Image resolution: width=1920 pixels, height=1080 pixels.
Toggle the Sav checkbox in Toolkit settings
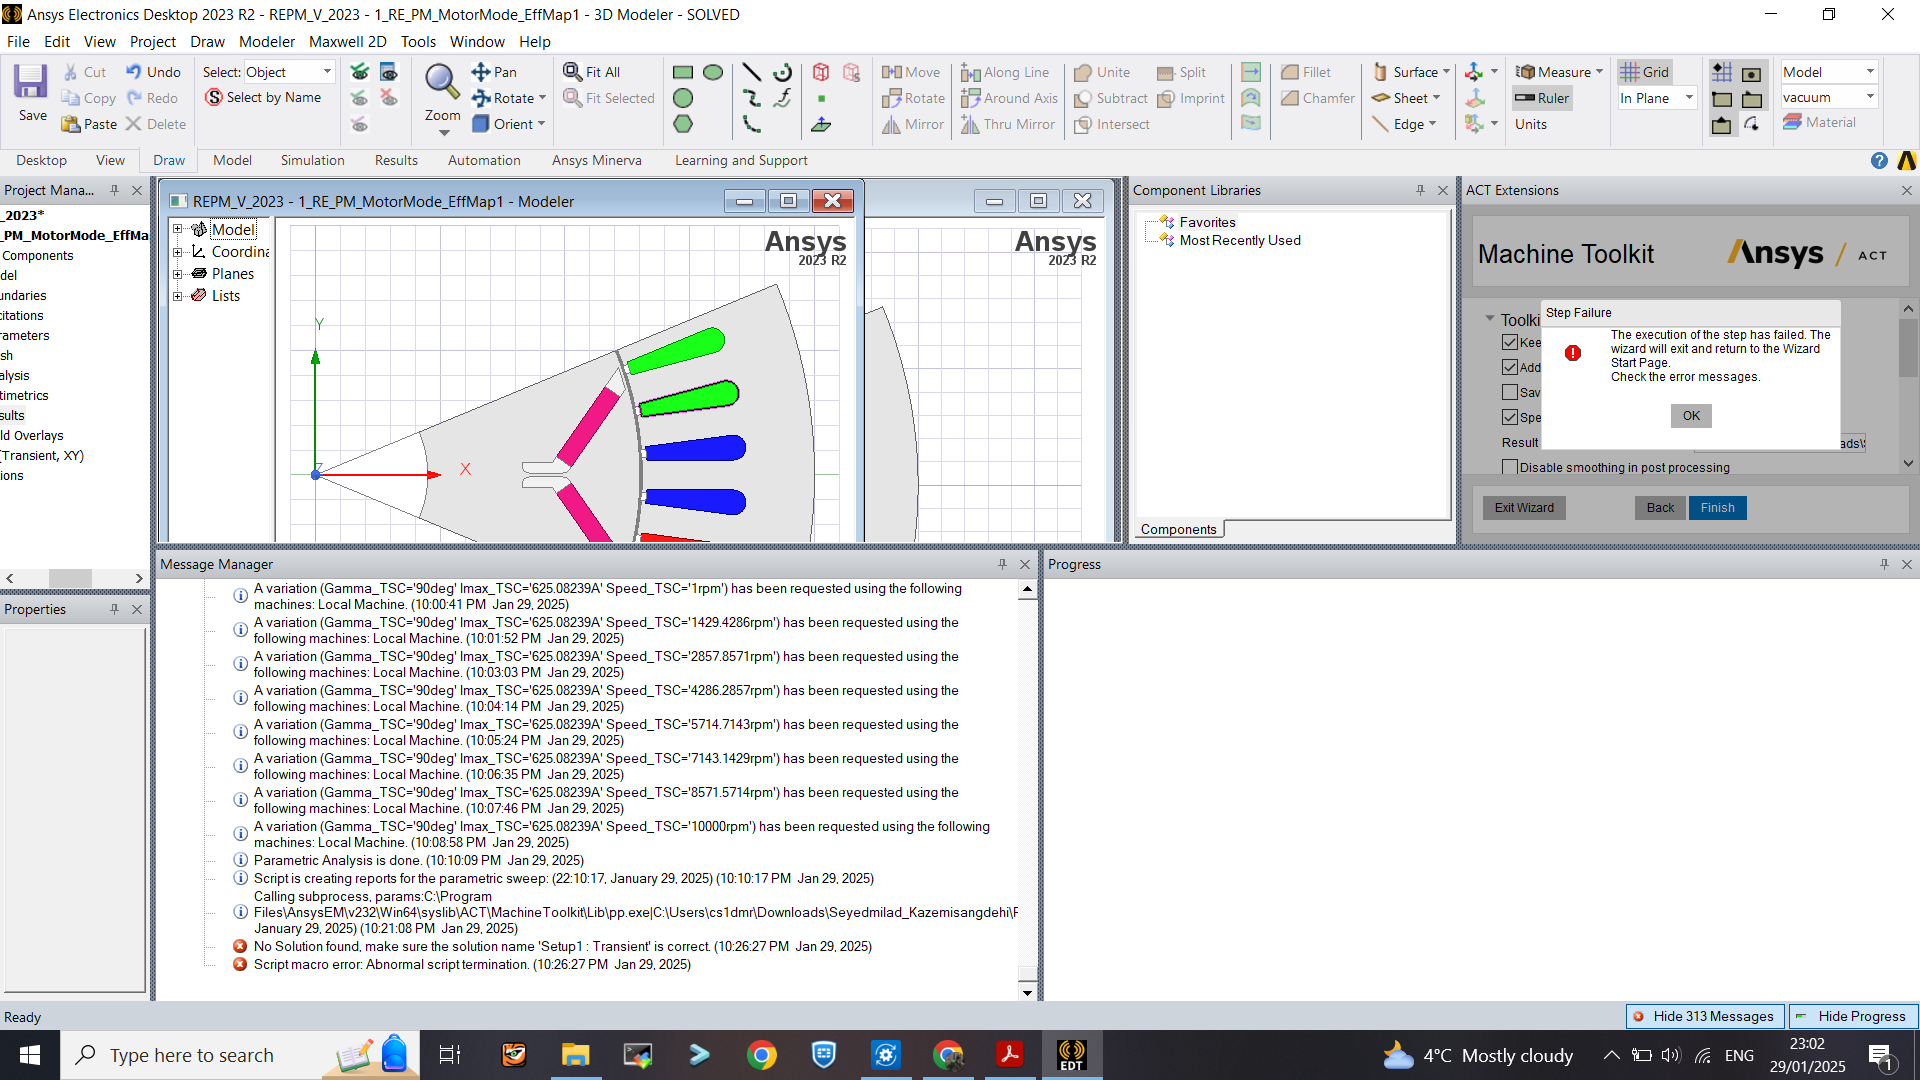coord(1510,392)
